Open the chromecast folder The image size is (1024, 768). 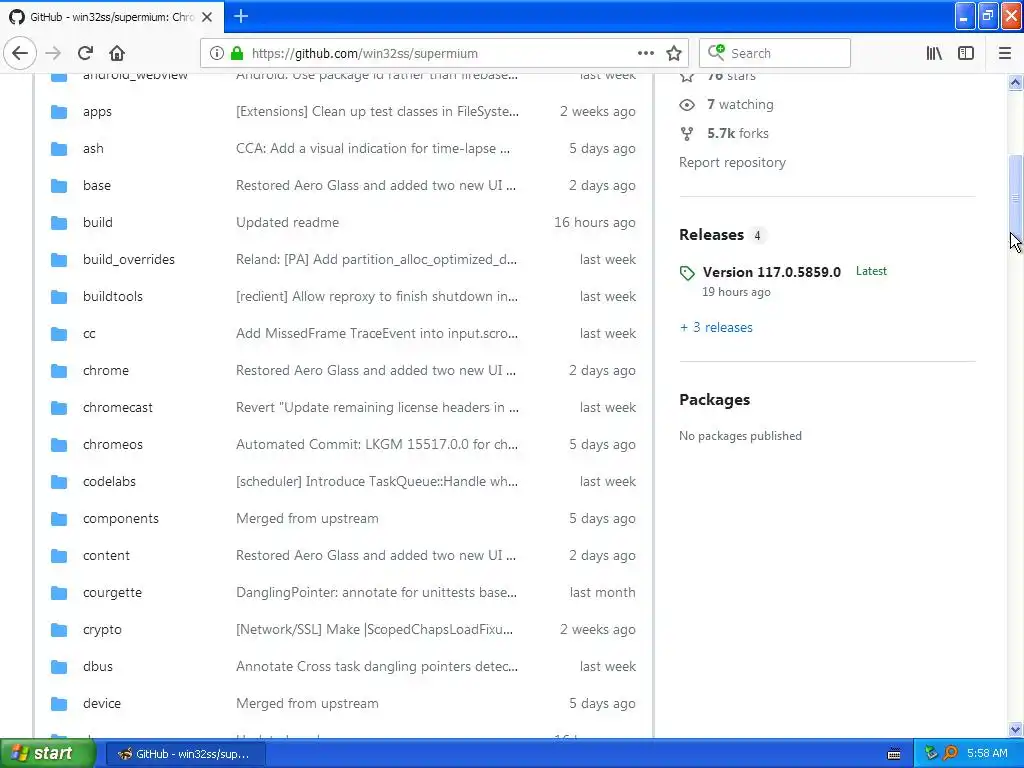click(x=118, y=408)
